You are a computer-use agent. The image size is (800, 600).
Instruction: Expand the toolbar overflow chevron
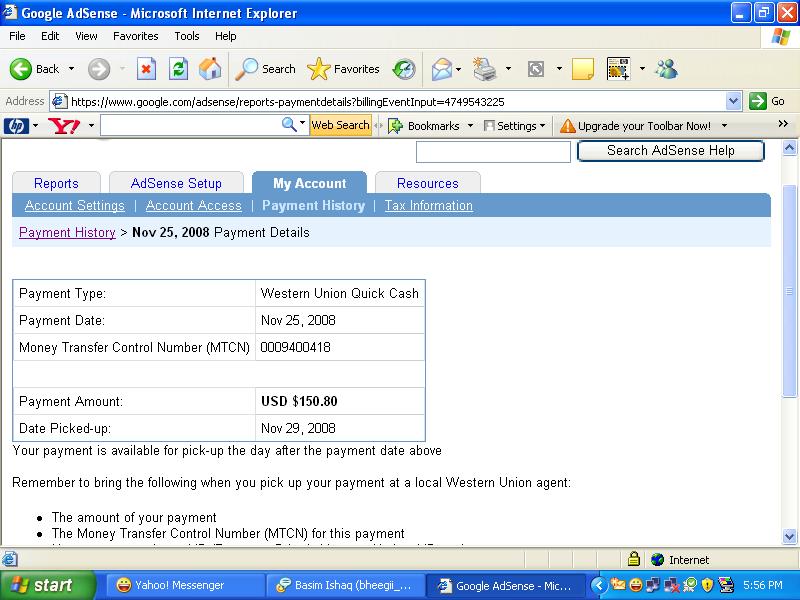pyautogui.click(x=783, y=123)
